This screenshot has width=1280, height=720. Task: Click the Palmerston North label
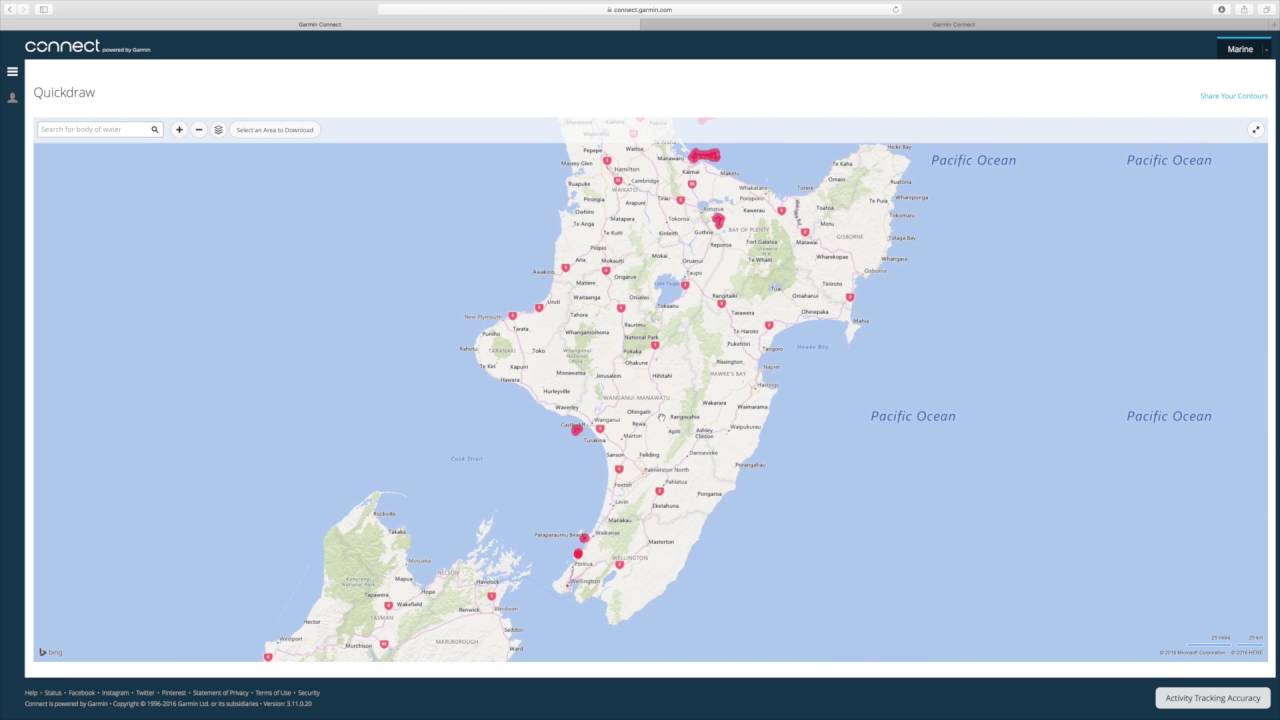pyautogui.click(x=666, y=469)
